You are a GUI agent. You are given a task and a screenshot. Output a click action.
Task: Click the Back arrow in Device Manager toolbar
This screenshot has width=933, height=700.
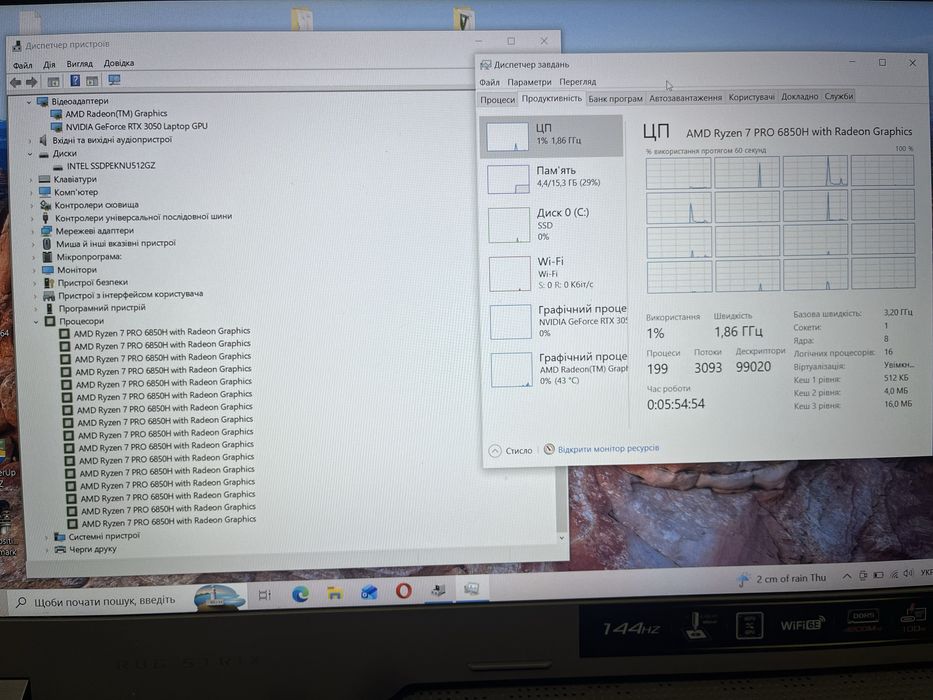pos(16,82)
